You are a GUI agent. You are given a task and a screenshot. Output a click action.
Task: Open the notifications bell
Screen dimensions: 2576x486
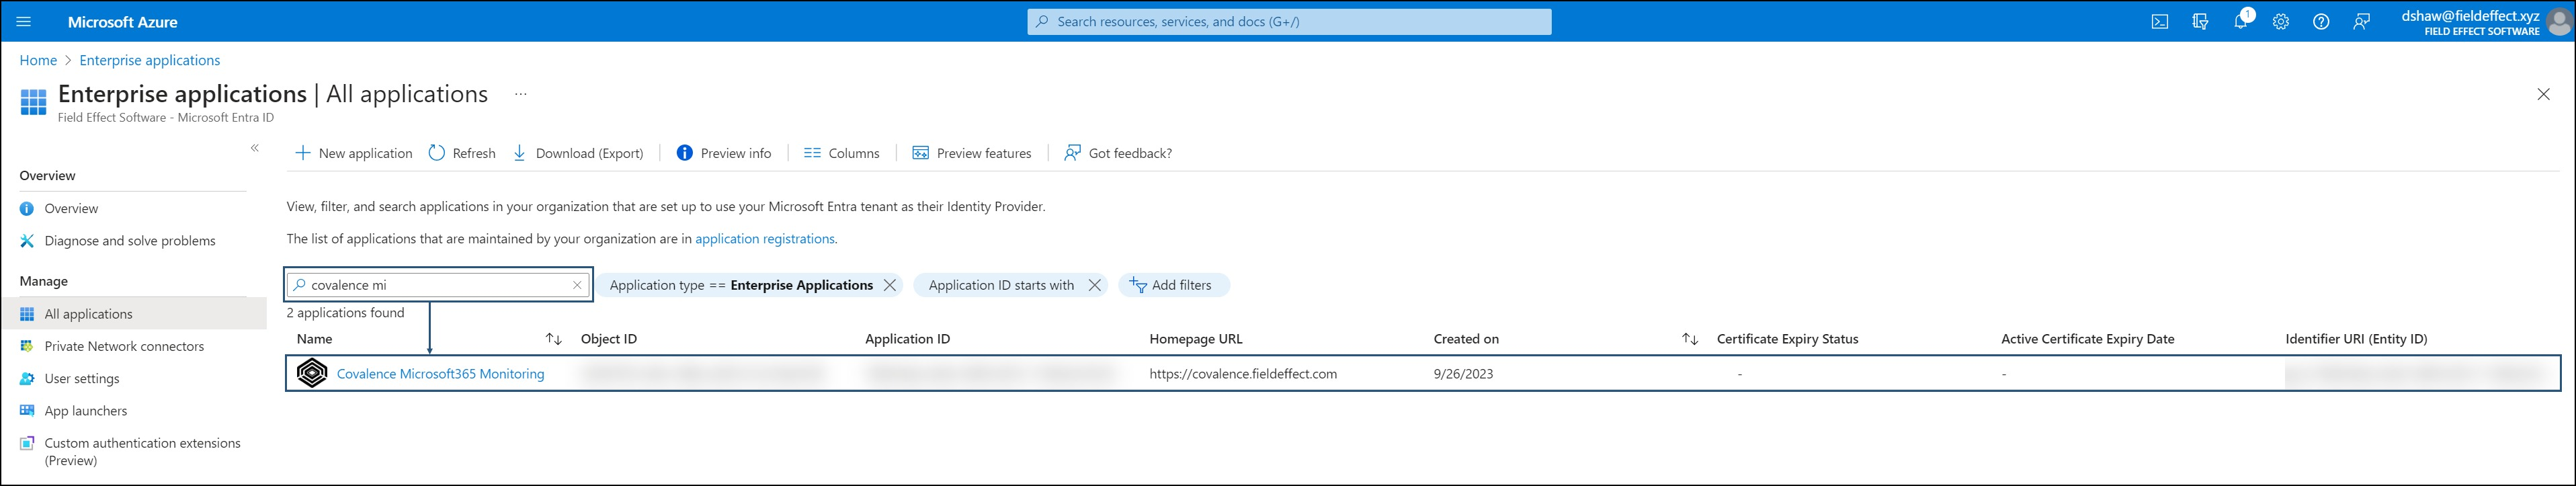2241,21
